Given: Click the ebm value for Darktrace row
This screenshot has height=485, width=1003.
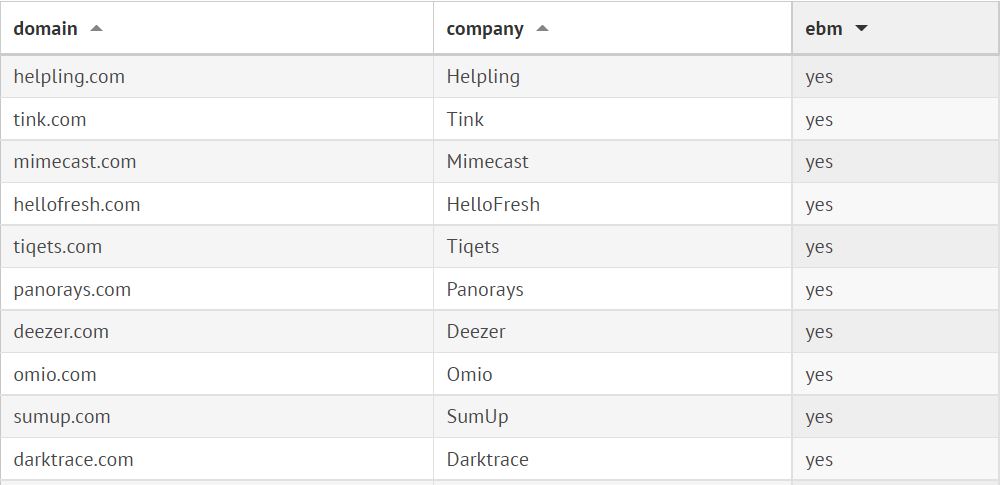Looking at the screenshot, I should 819,460.
